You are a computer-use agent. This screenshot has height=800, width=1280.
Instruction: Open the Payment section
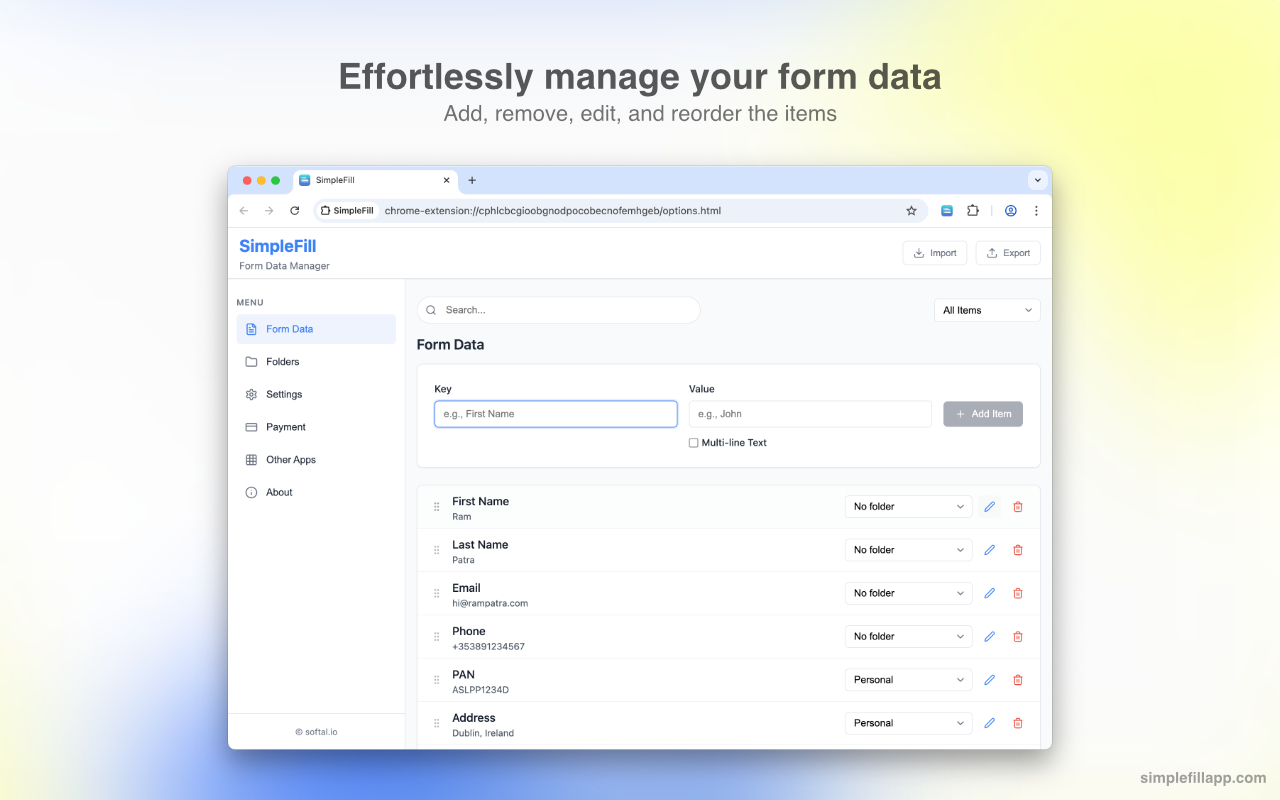click(285, 427)
